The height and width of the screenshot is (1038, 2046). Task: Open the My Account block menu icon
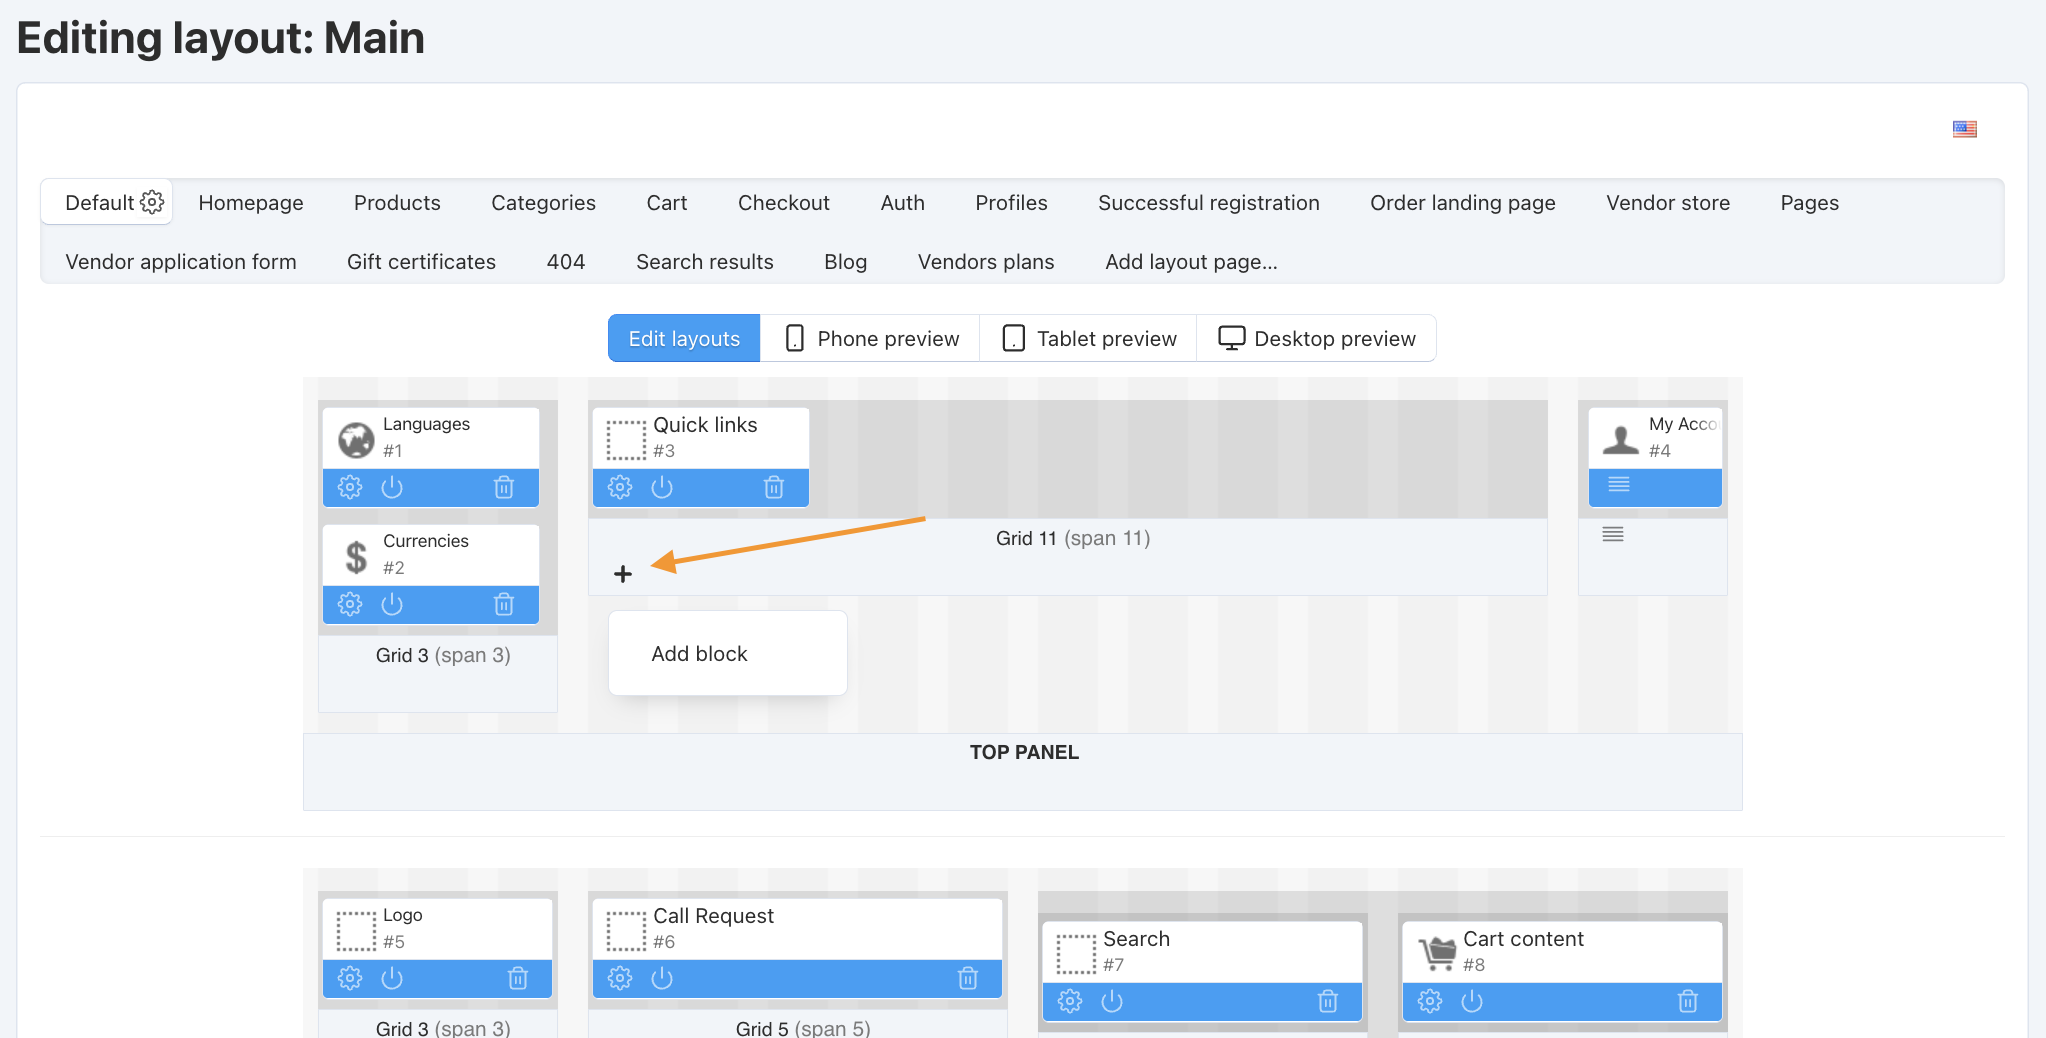(x=1619, y=484)
